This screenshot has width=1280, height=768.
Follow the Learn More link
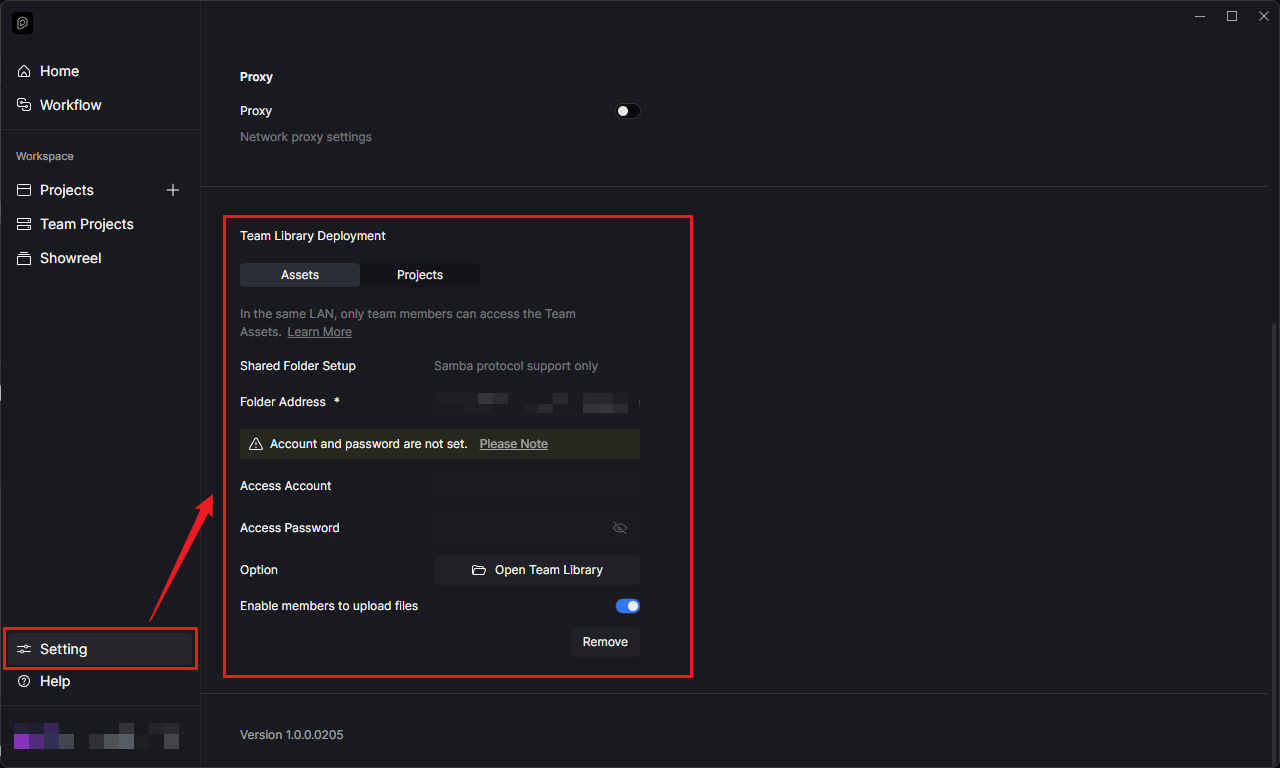pyautogui.click(x=319, y=332)
